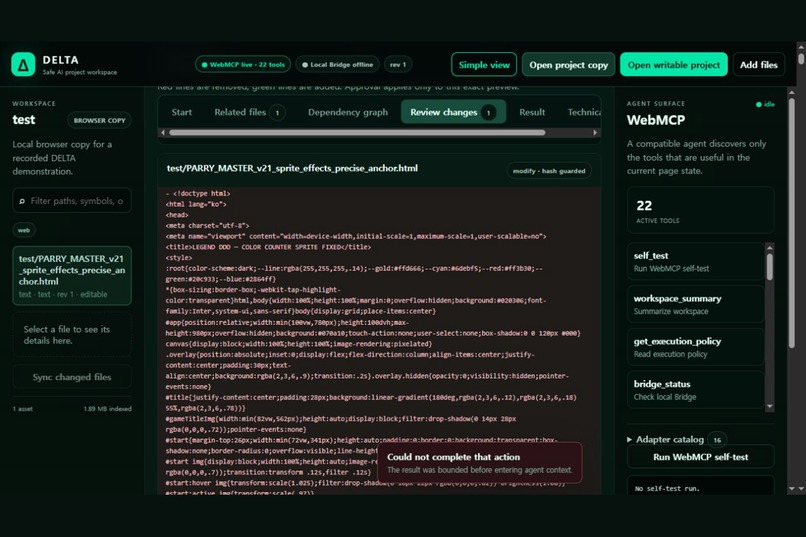Open the Dependency graph tab
This screenshot has width=806, height=537.
coord(348,112)
